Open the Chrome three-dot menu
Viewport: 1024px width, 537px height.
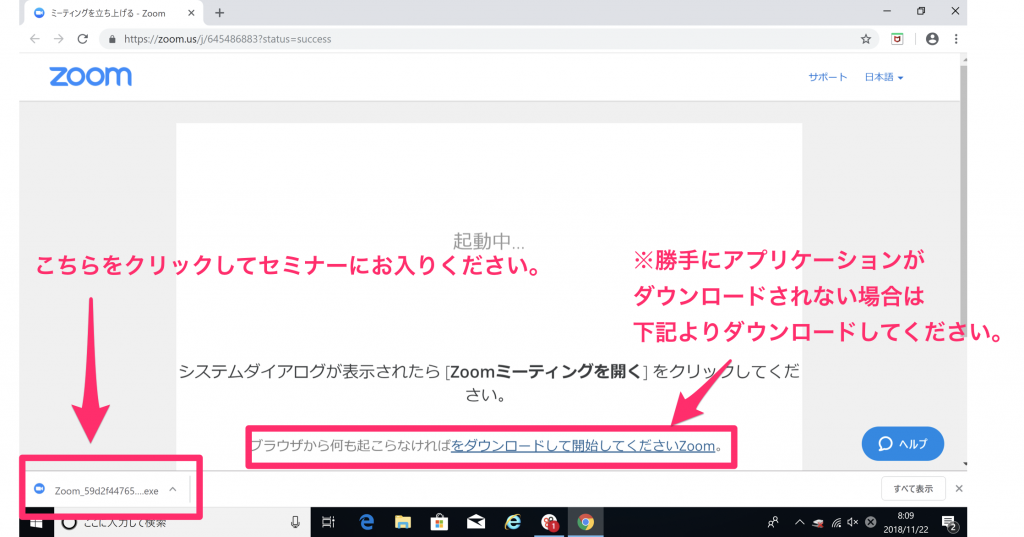(x=956, y=39)
